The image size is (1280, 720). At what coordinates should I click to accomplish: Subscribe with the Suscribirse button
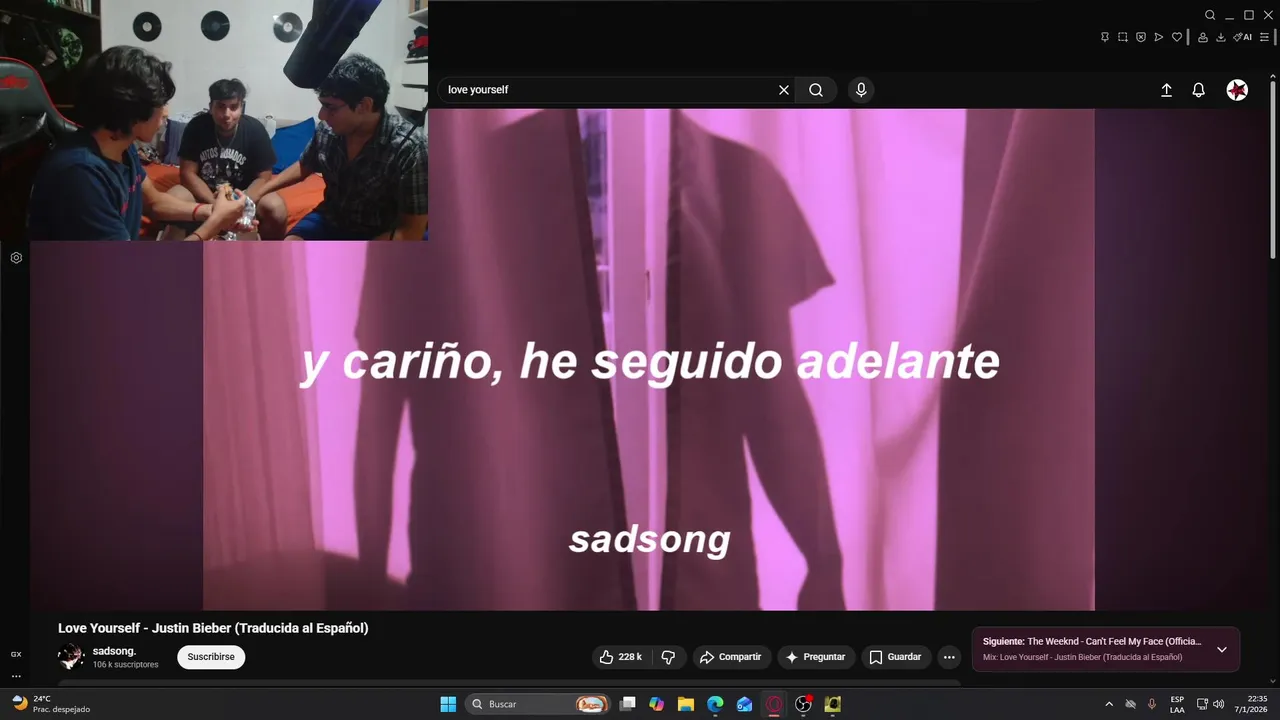[211, 657]
